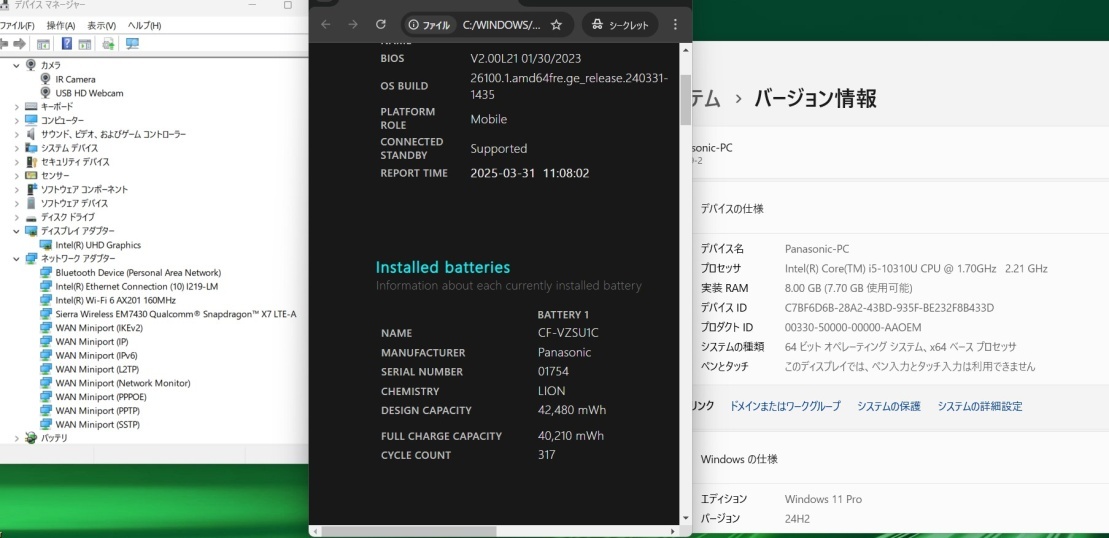1109x538 pixels.
Task: Open the ファイル(F) menu
Action: [x=17, y=25]
